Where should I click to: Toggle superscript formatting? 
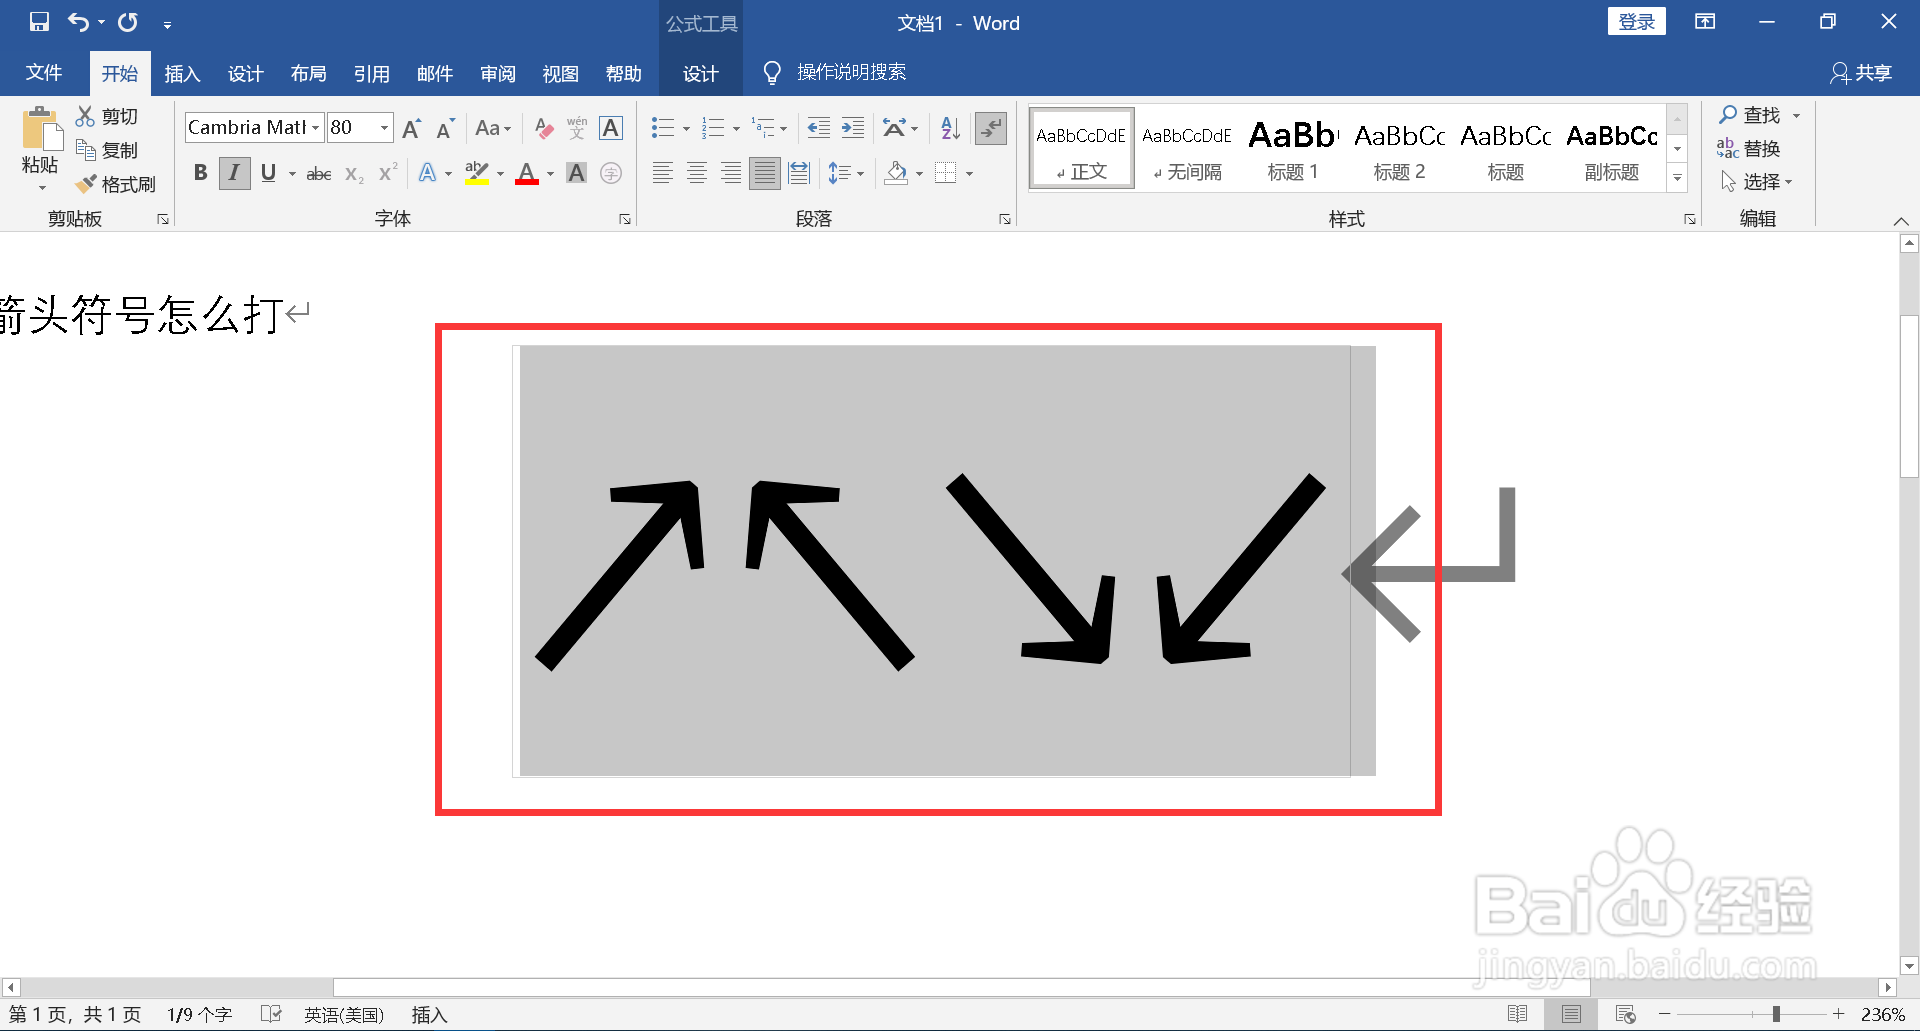pyautogui.click(x=388, y=173)
